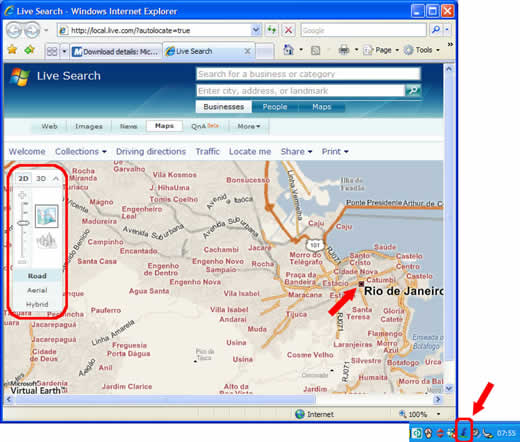The width and height of the screenshot is (520, 442).
Task: Select Aerial map style
Action: click(37, 290)
